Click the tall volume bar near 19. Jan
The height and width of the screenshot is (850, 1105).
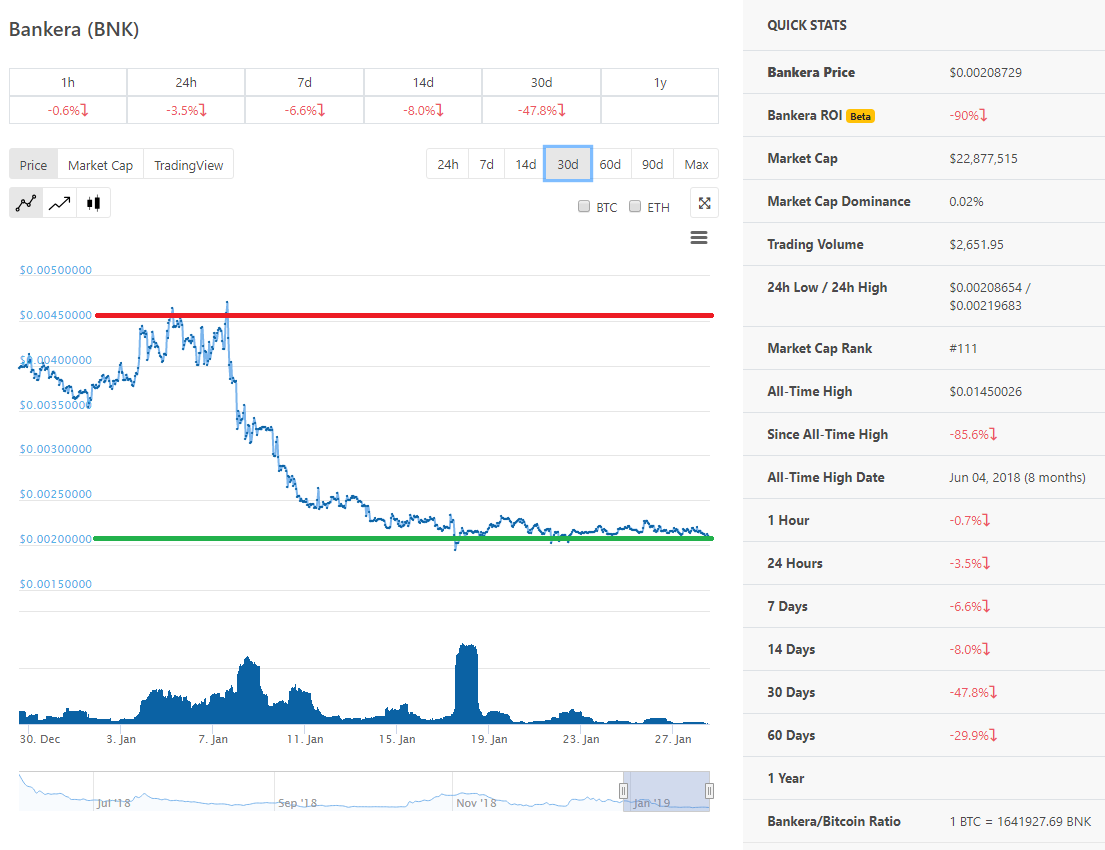(467, 684)
